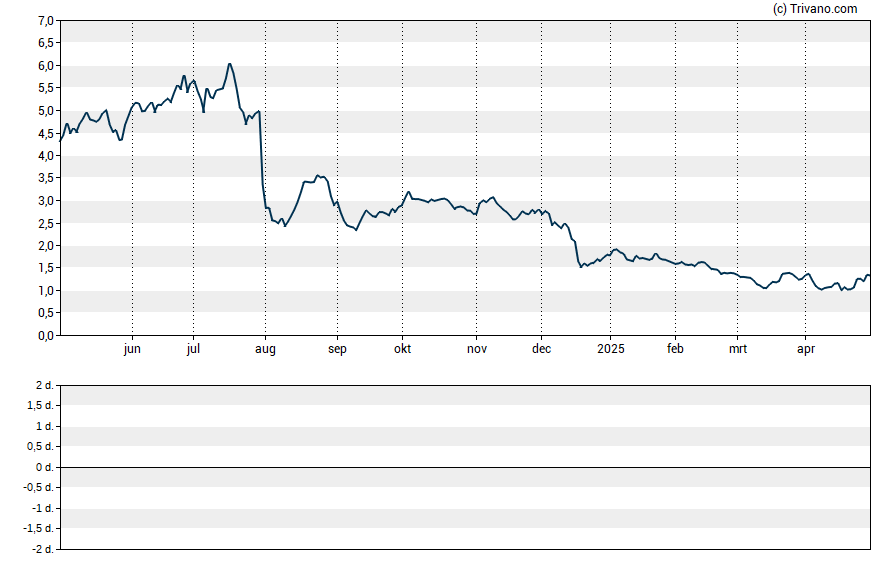The height and width of the screenshot is (565, 888).
Task: Click the 2,5 price axis value
Action: [x=46, y=224]
